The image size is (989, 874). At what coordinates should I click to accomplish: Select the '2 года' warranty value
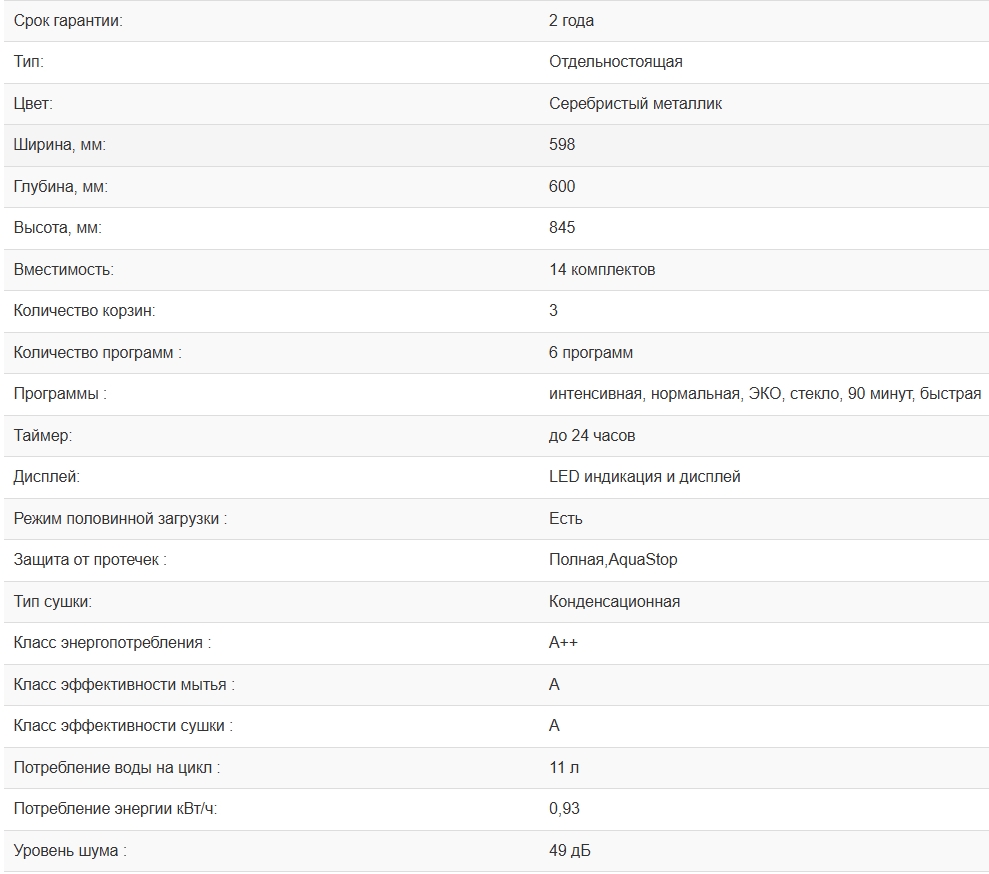571,20
